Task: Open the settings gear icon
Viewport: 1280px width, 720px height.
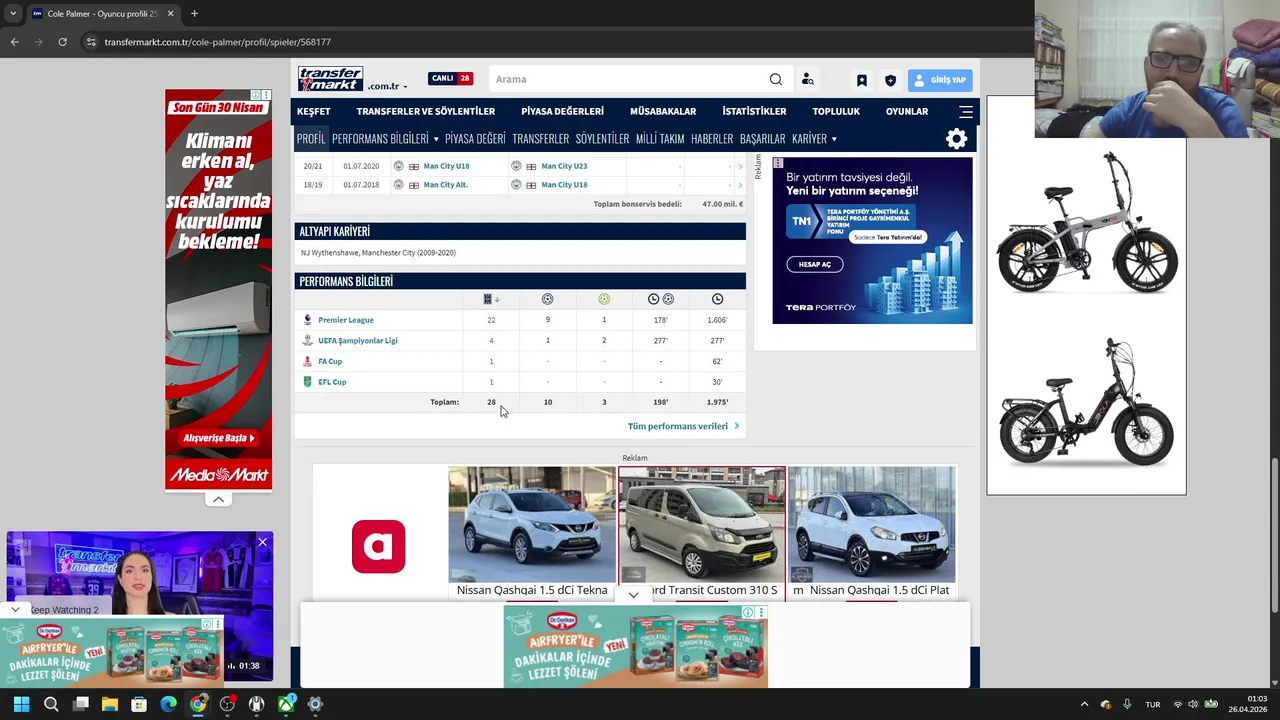Action: 957,139
